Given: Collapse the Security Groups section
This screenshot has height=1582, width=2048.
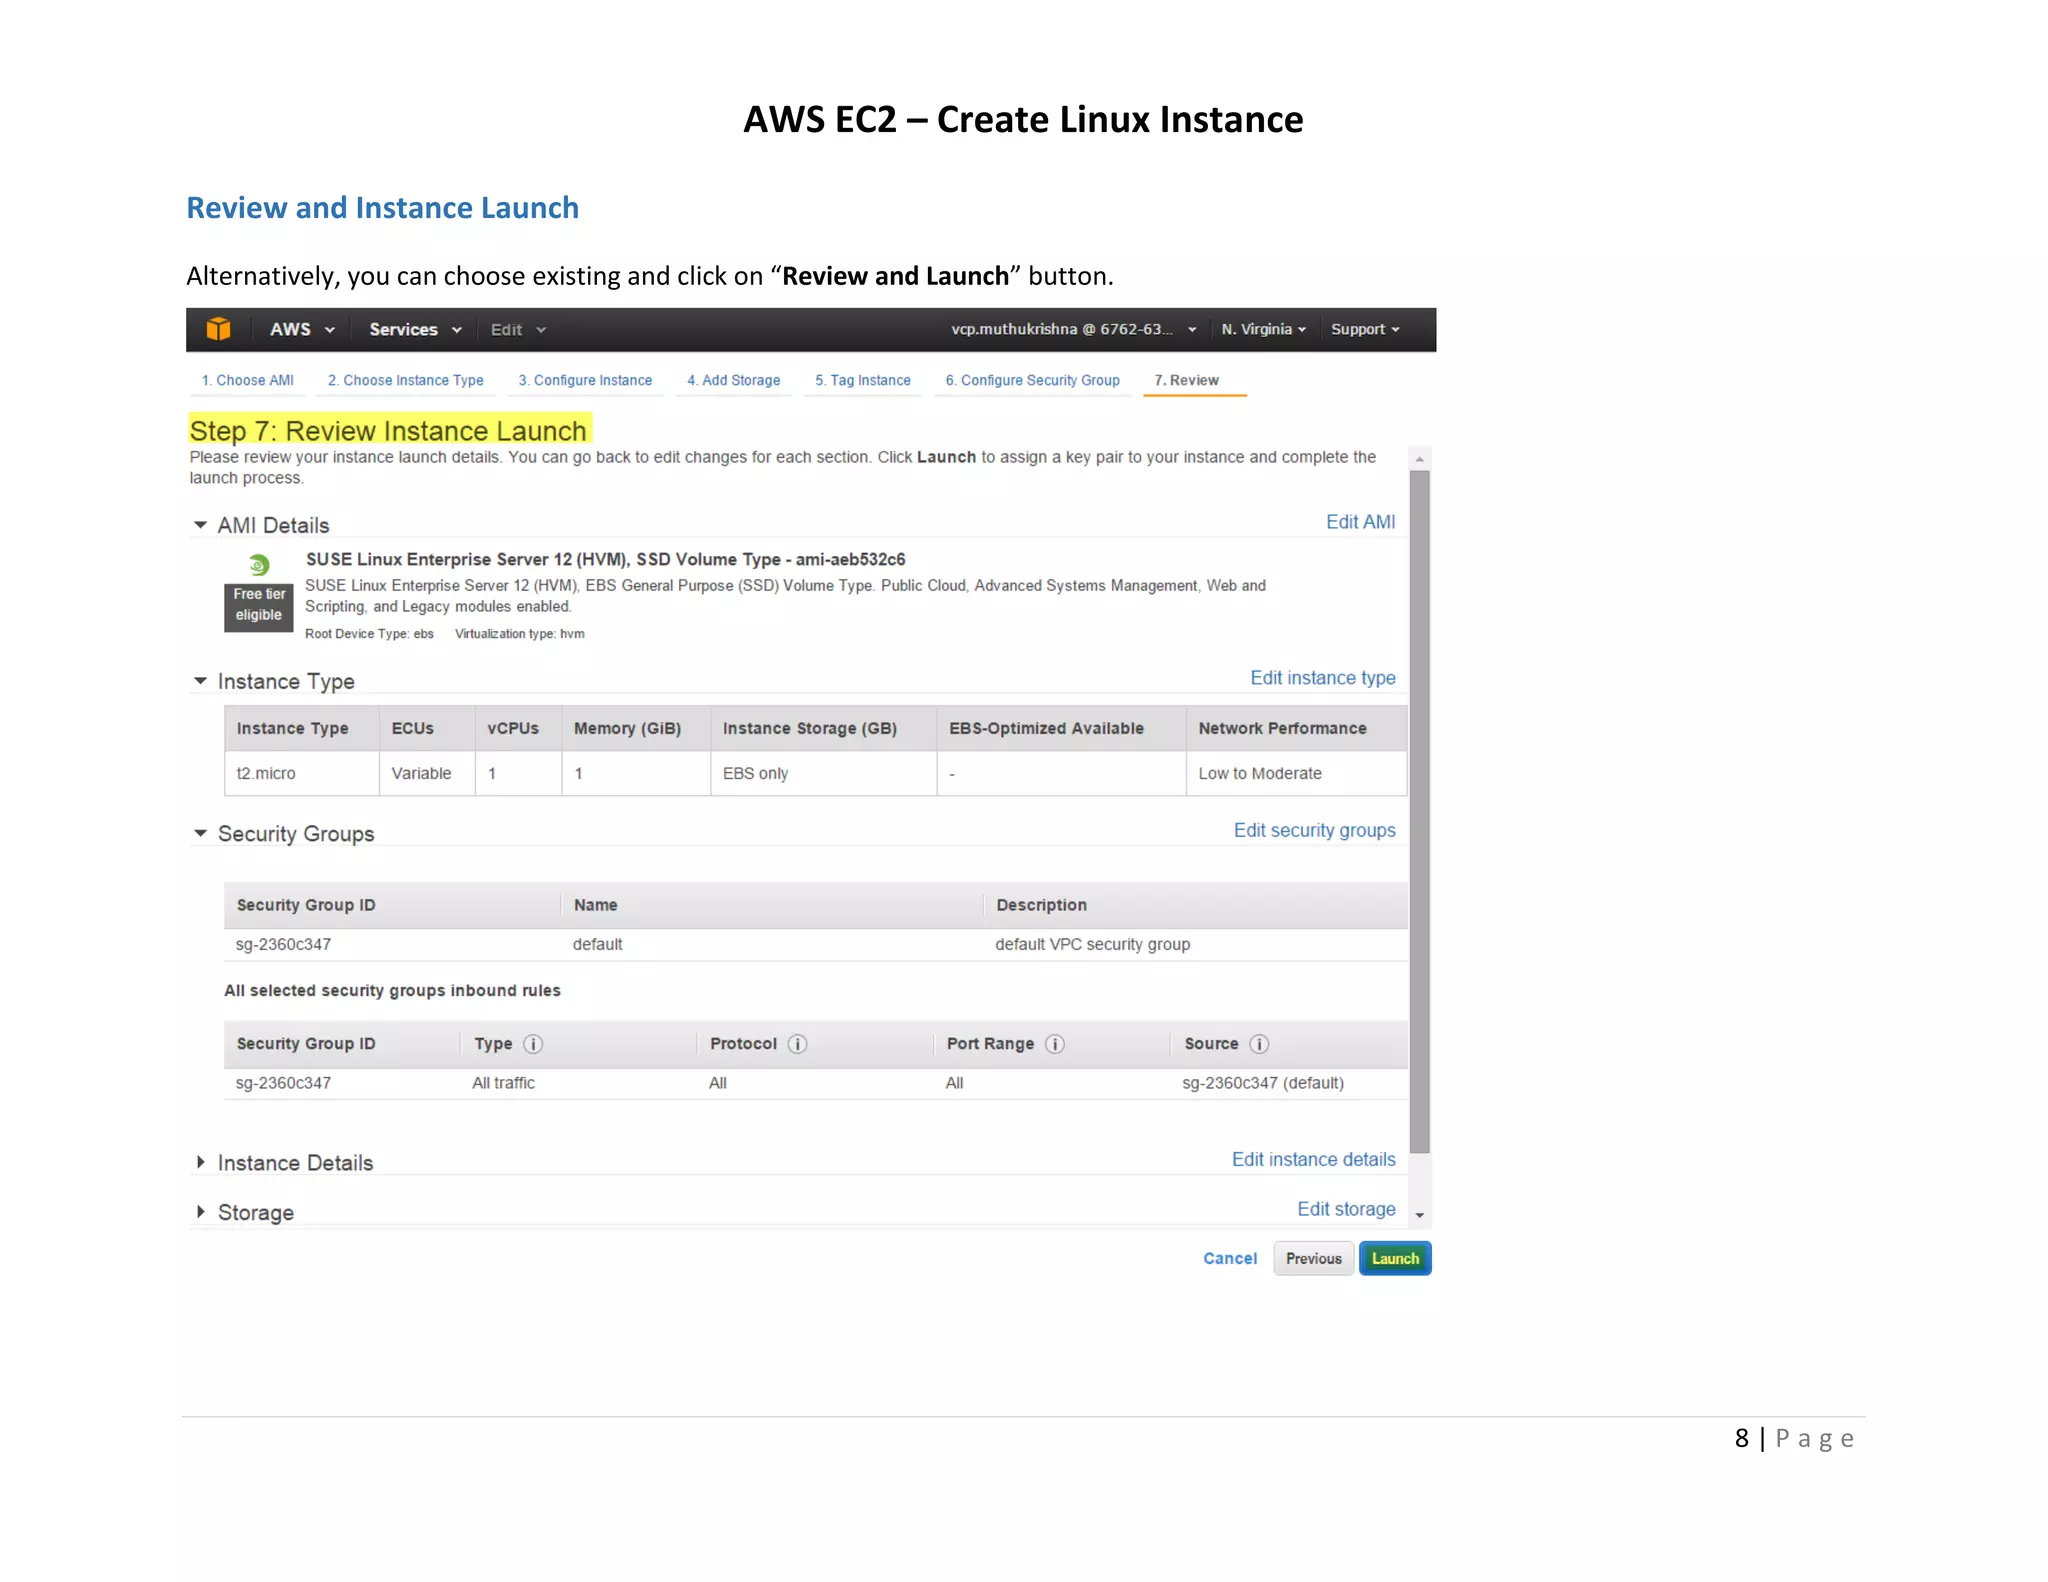Looking at the screenshot, I should tap(201, 833).
